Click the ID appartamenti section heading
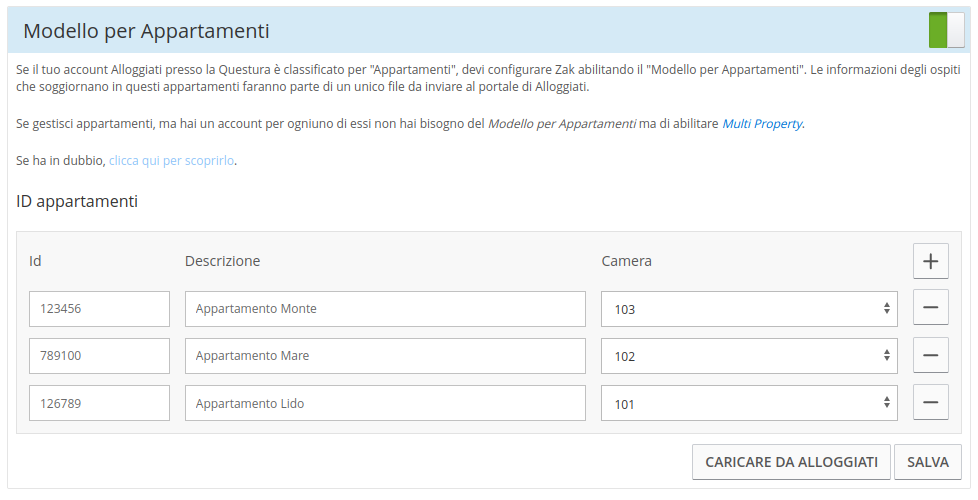The height and width of the screenshot is (500, 978). pos(77,201)
